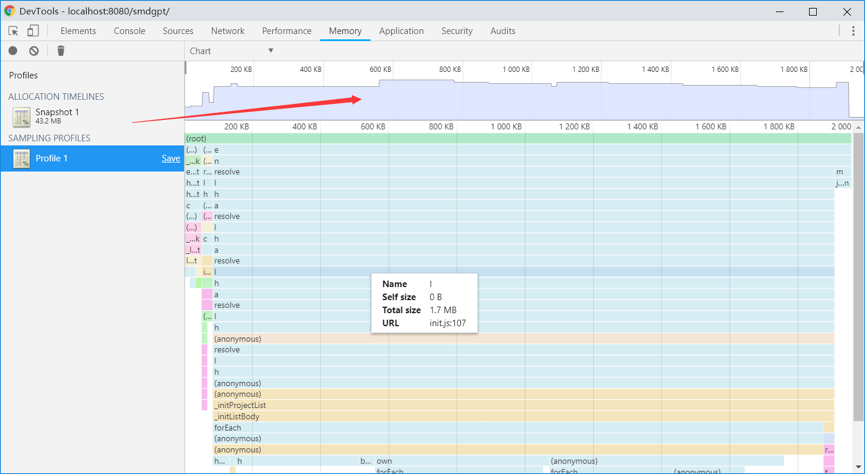Close the DevTools window
Screen dimensions: 865x474
(847, 12)
